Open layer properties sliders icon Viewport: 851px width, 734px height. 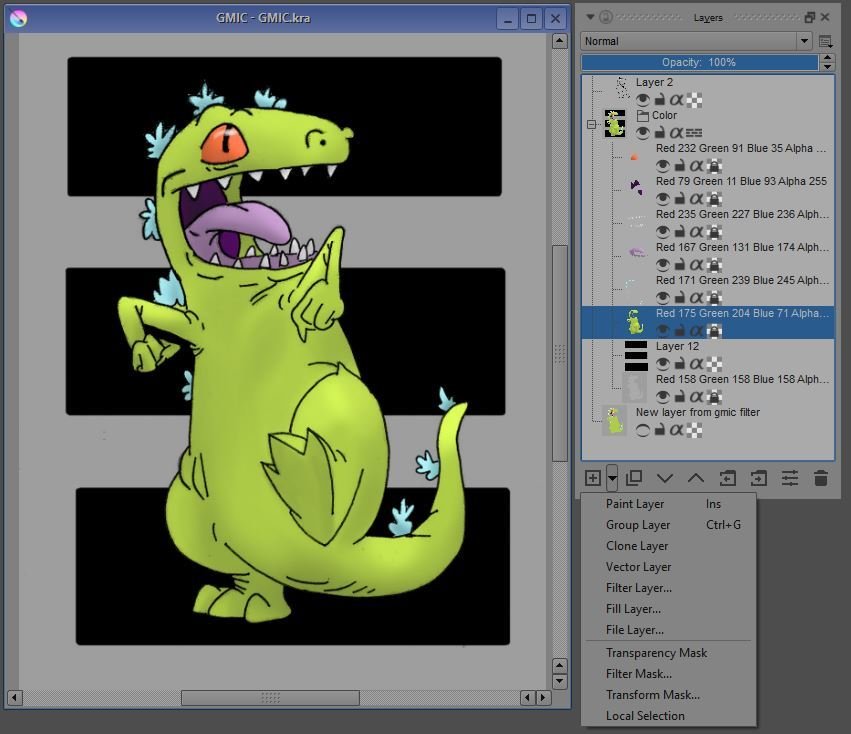coord(790,478)
